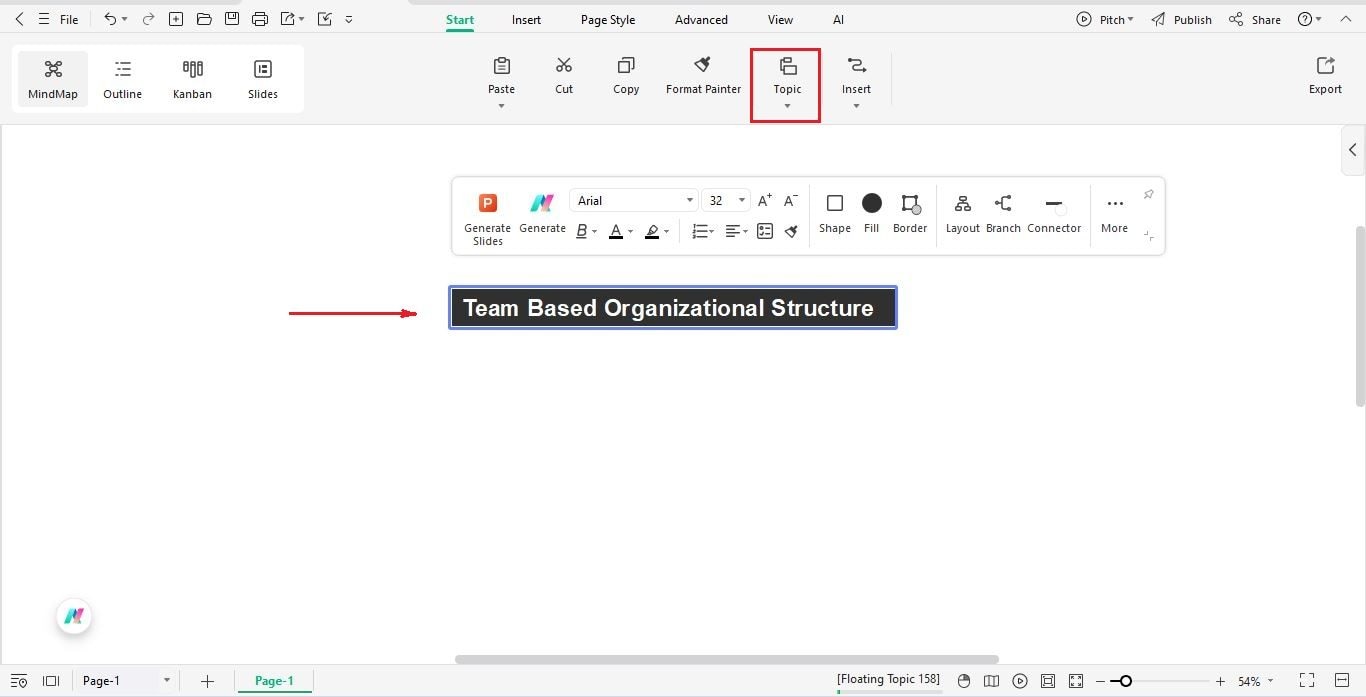
Task: Switch to Outline view mode
Action: coord(123,79)
